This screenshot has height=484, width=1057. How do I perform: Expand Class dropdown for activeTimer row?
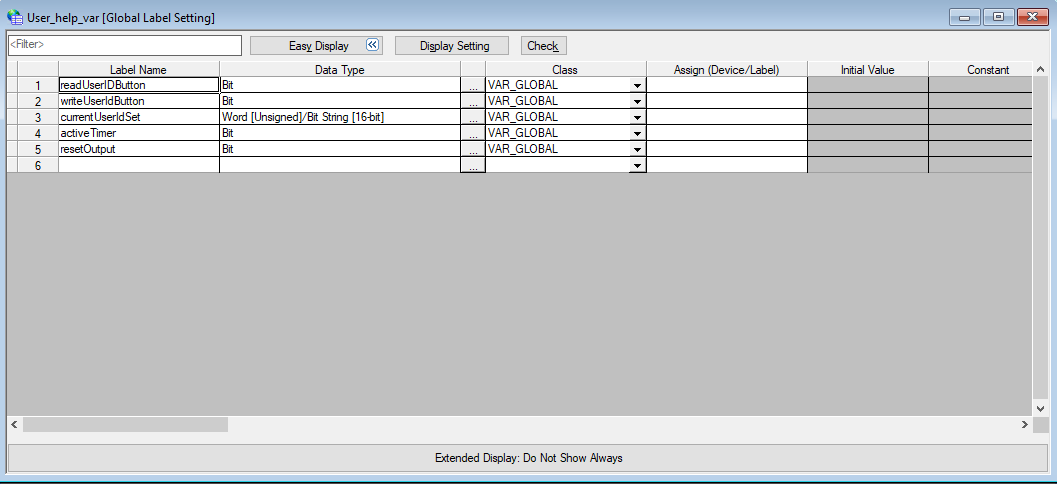pos(637,133)
